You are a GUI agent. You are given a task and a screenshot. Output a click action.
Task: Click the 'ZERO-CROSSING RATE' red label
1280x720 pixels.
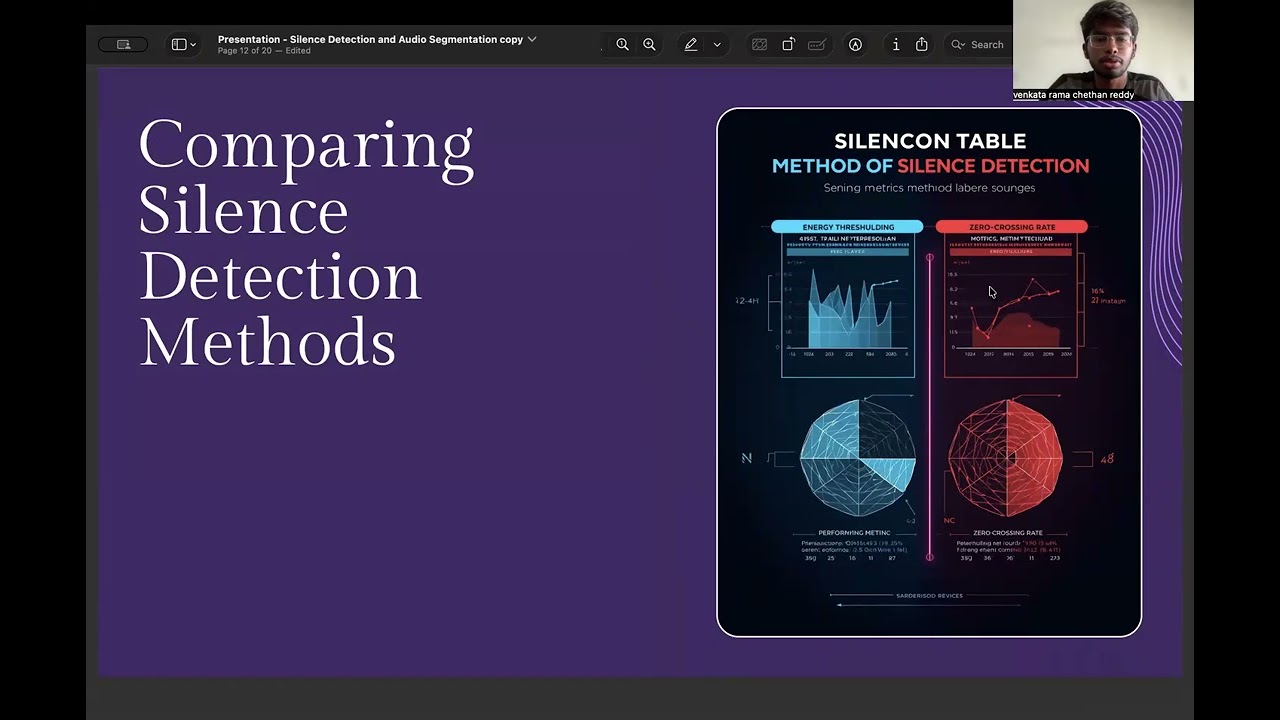[x=1011, y=227]
